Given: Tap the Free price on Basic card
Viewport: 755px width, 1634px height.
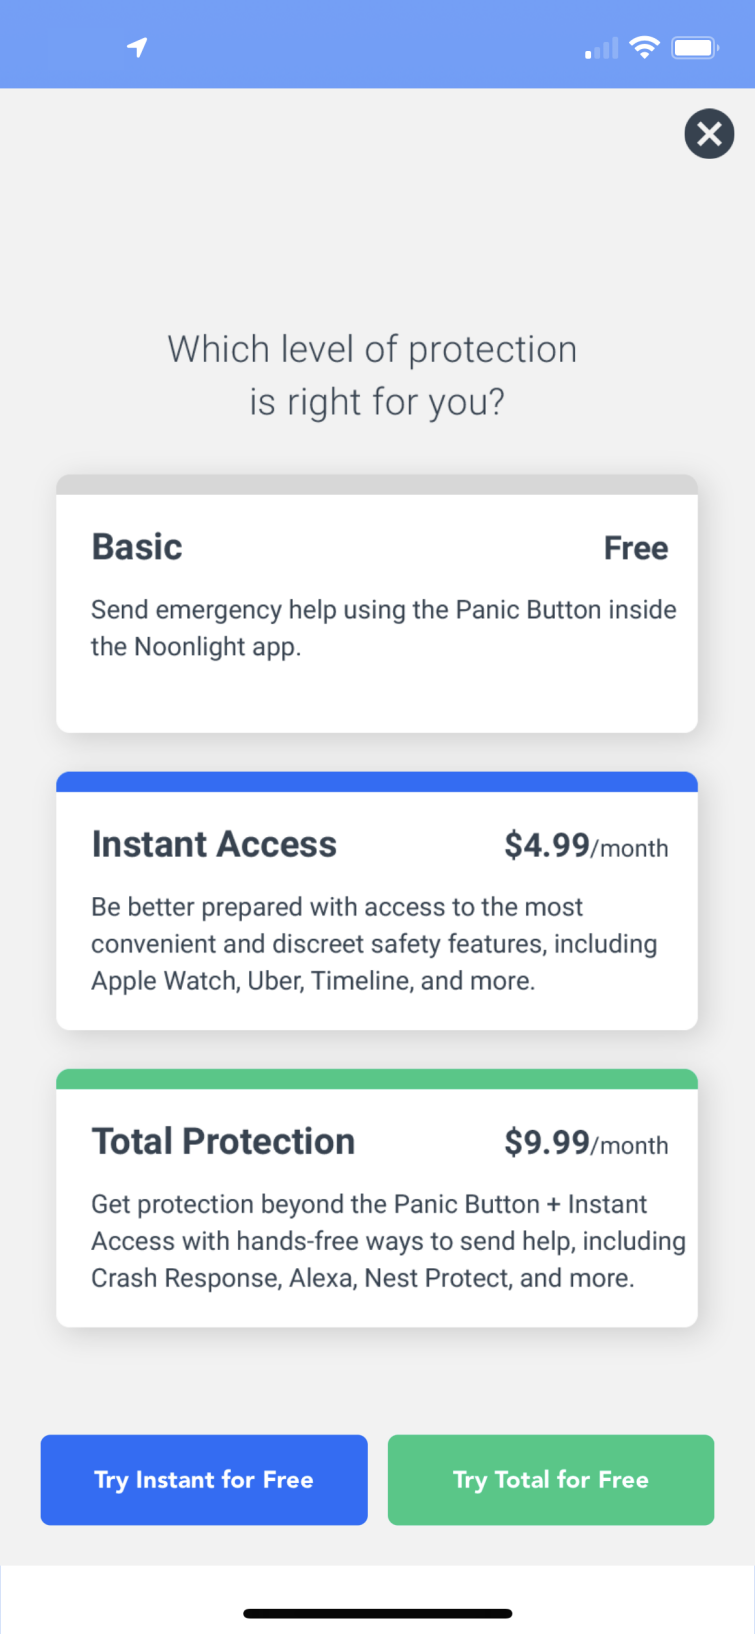Looking at the screenshot, I should 636,548.
